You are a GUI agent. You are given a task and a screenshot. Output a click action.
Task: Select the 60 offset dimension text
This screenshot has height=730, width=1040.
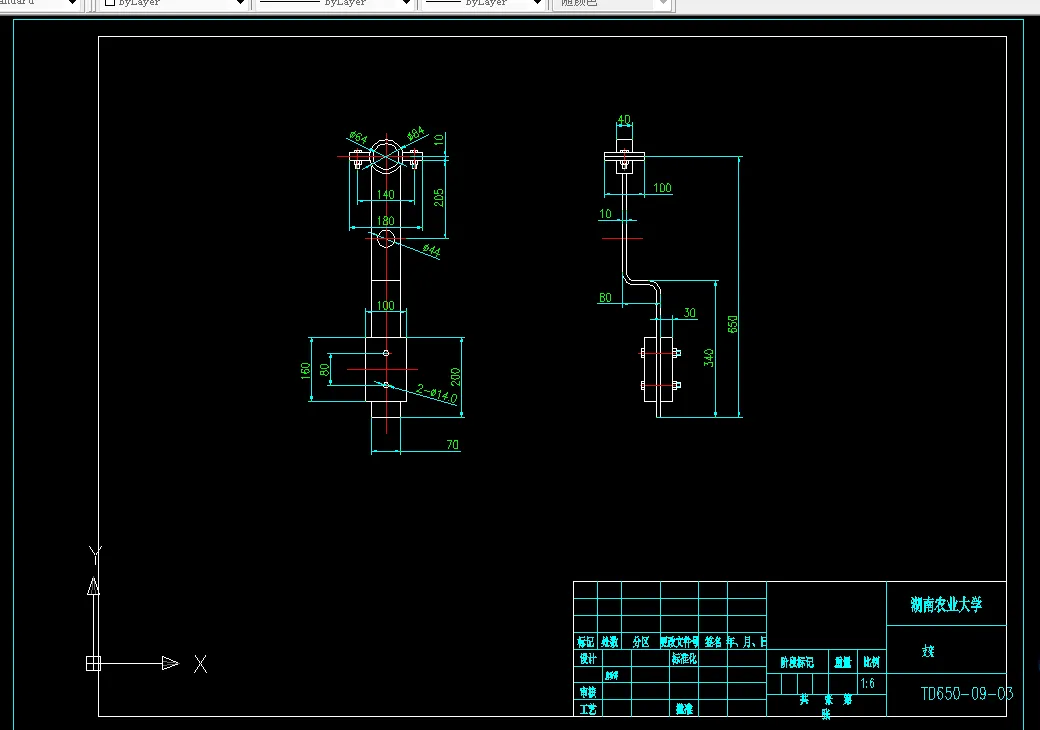pos(606,298)
